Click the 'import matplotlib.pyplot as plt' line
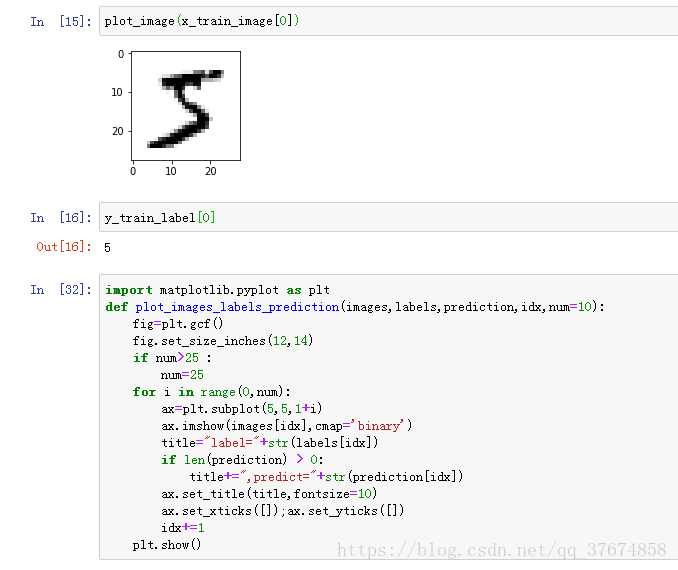678x570 pixels. pyautogui.click(x=217, y=290)
